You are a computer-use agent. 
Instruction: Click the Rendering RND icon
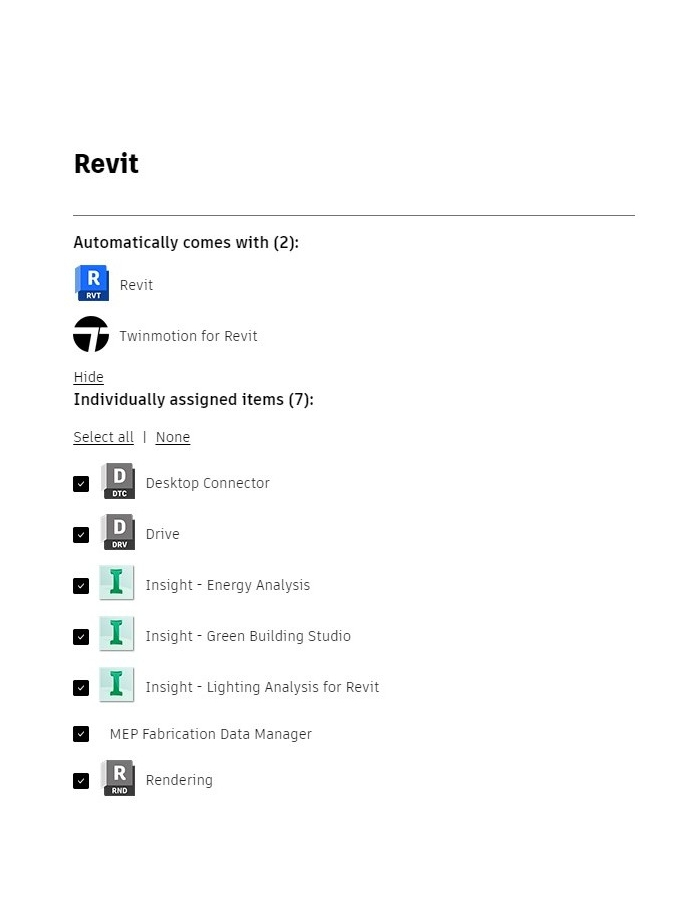point(118,778)
